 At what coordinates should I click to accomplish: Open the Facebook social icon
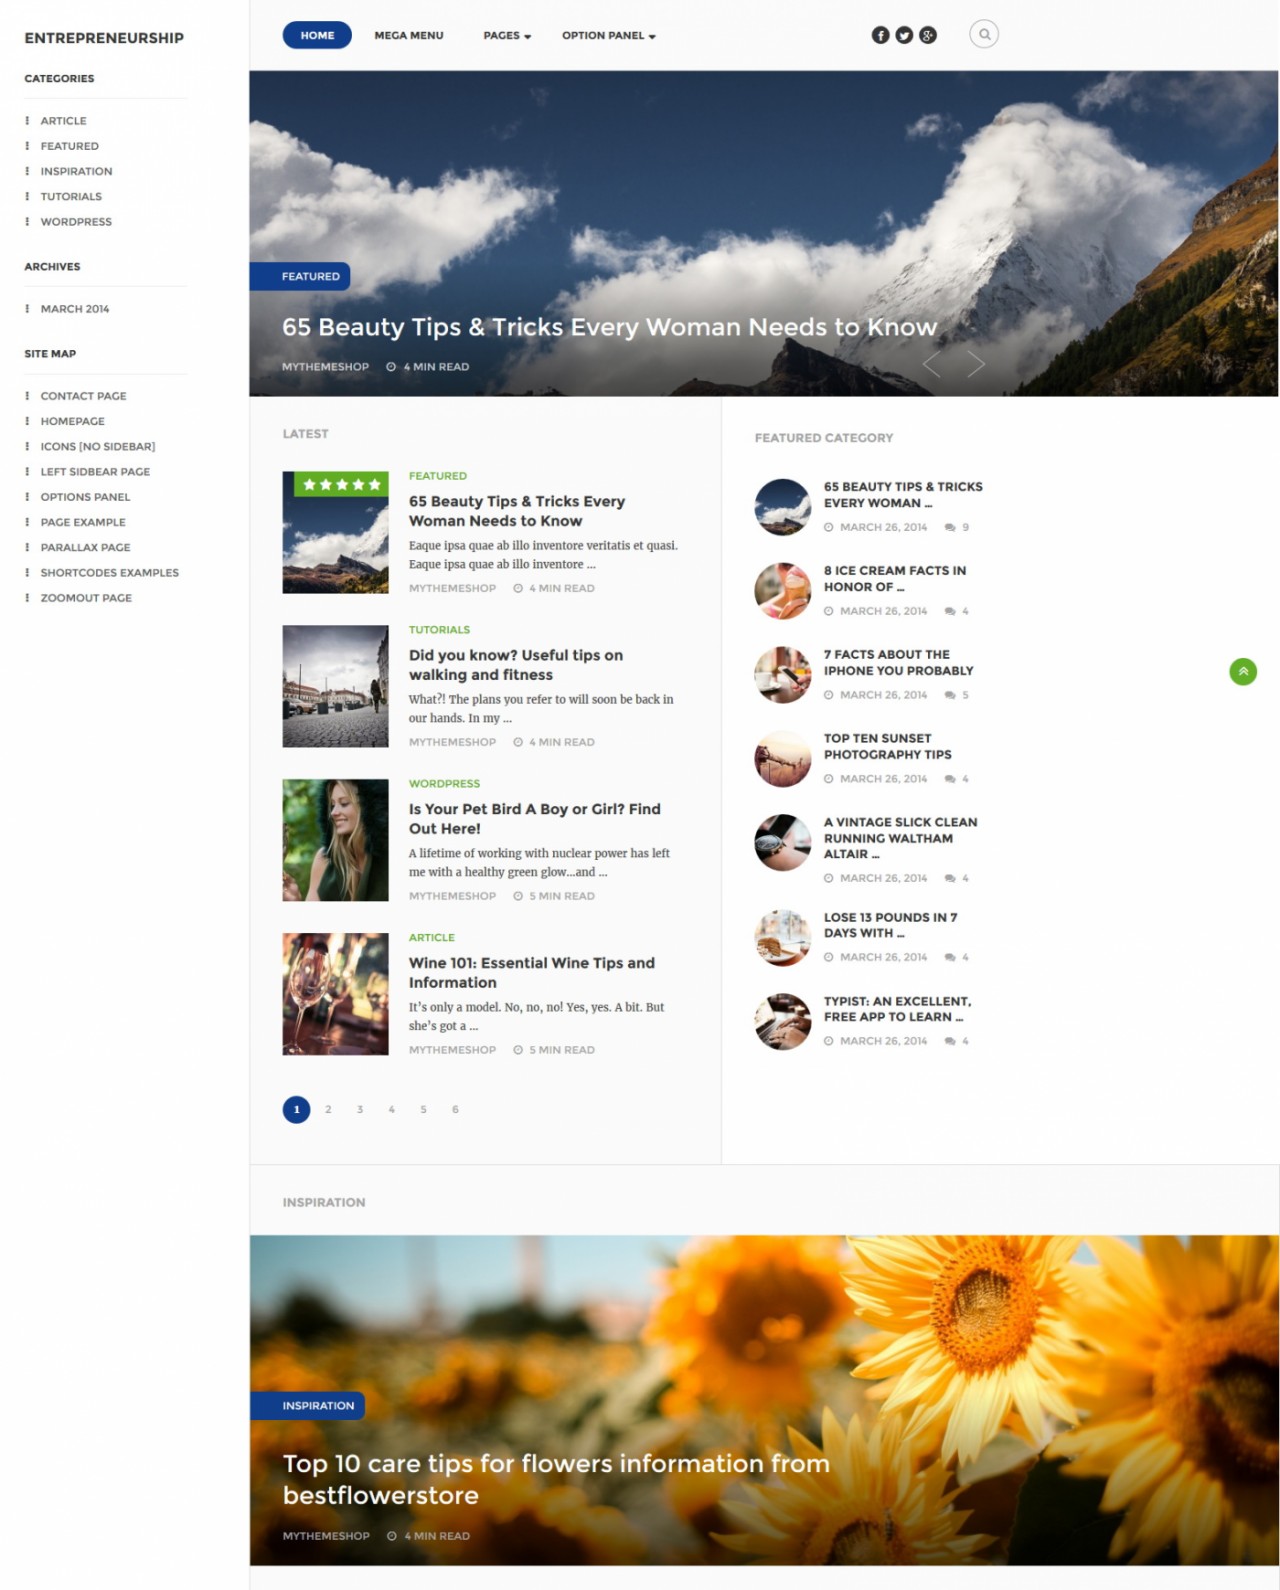click(x=880, y=35)
